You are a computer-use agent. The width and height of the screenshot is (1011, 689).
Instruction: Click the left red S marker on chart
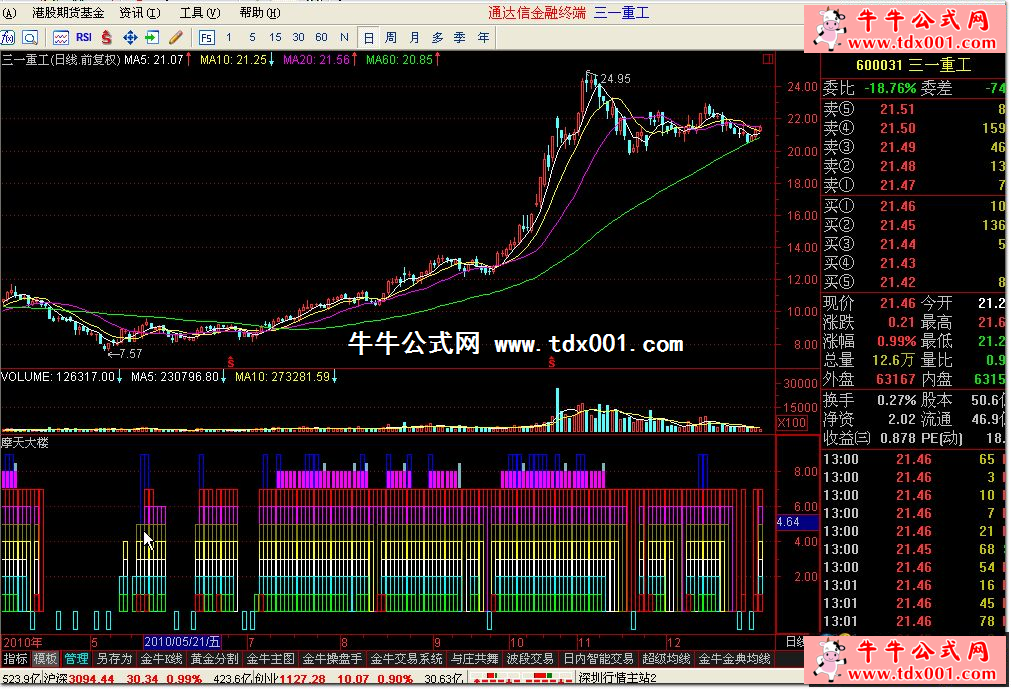(230, 363)
